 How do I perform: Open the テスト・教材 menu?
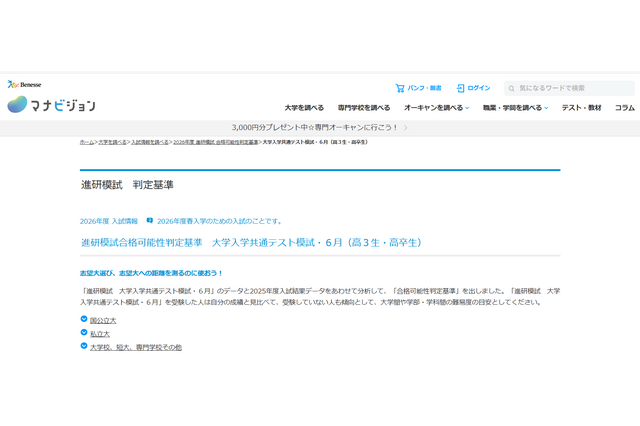pyautogui.click(x=581, y=108)
